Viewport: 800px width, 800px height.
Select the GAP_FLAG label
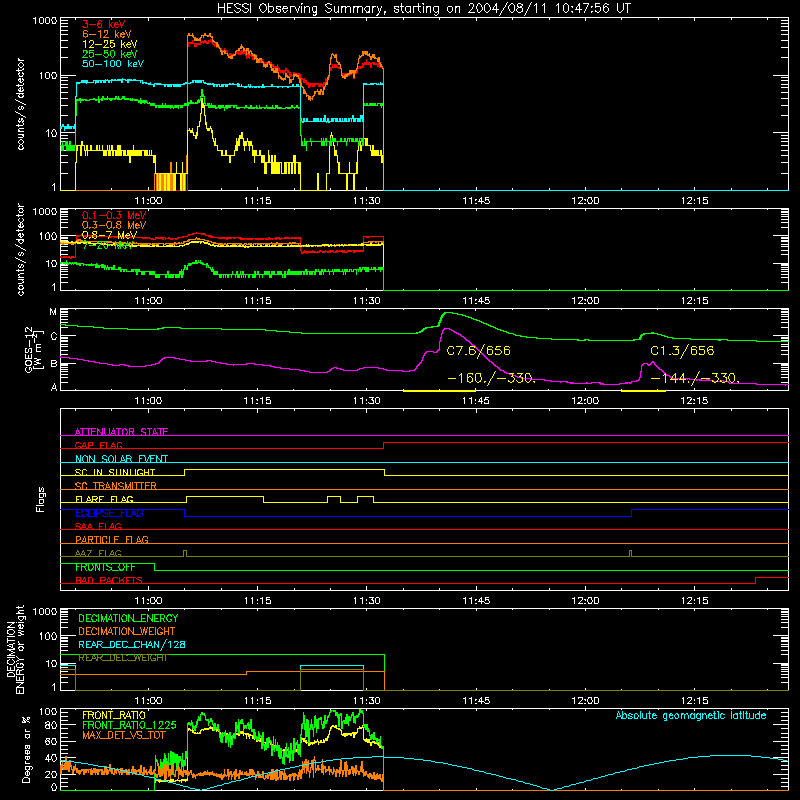[x=99, y=445]
